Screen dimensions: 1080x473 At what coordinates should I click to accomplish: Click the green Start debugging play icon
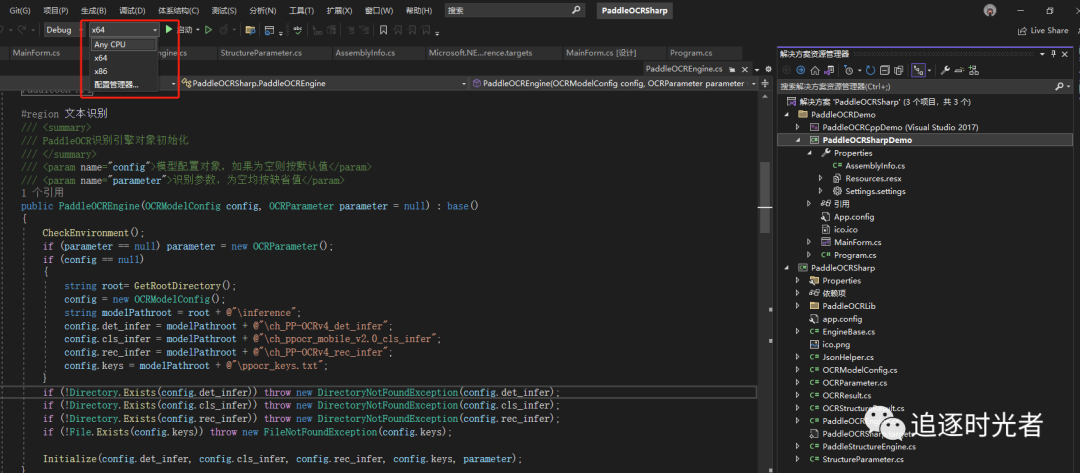pyautogui.click(x=169, y=30)
